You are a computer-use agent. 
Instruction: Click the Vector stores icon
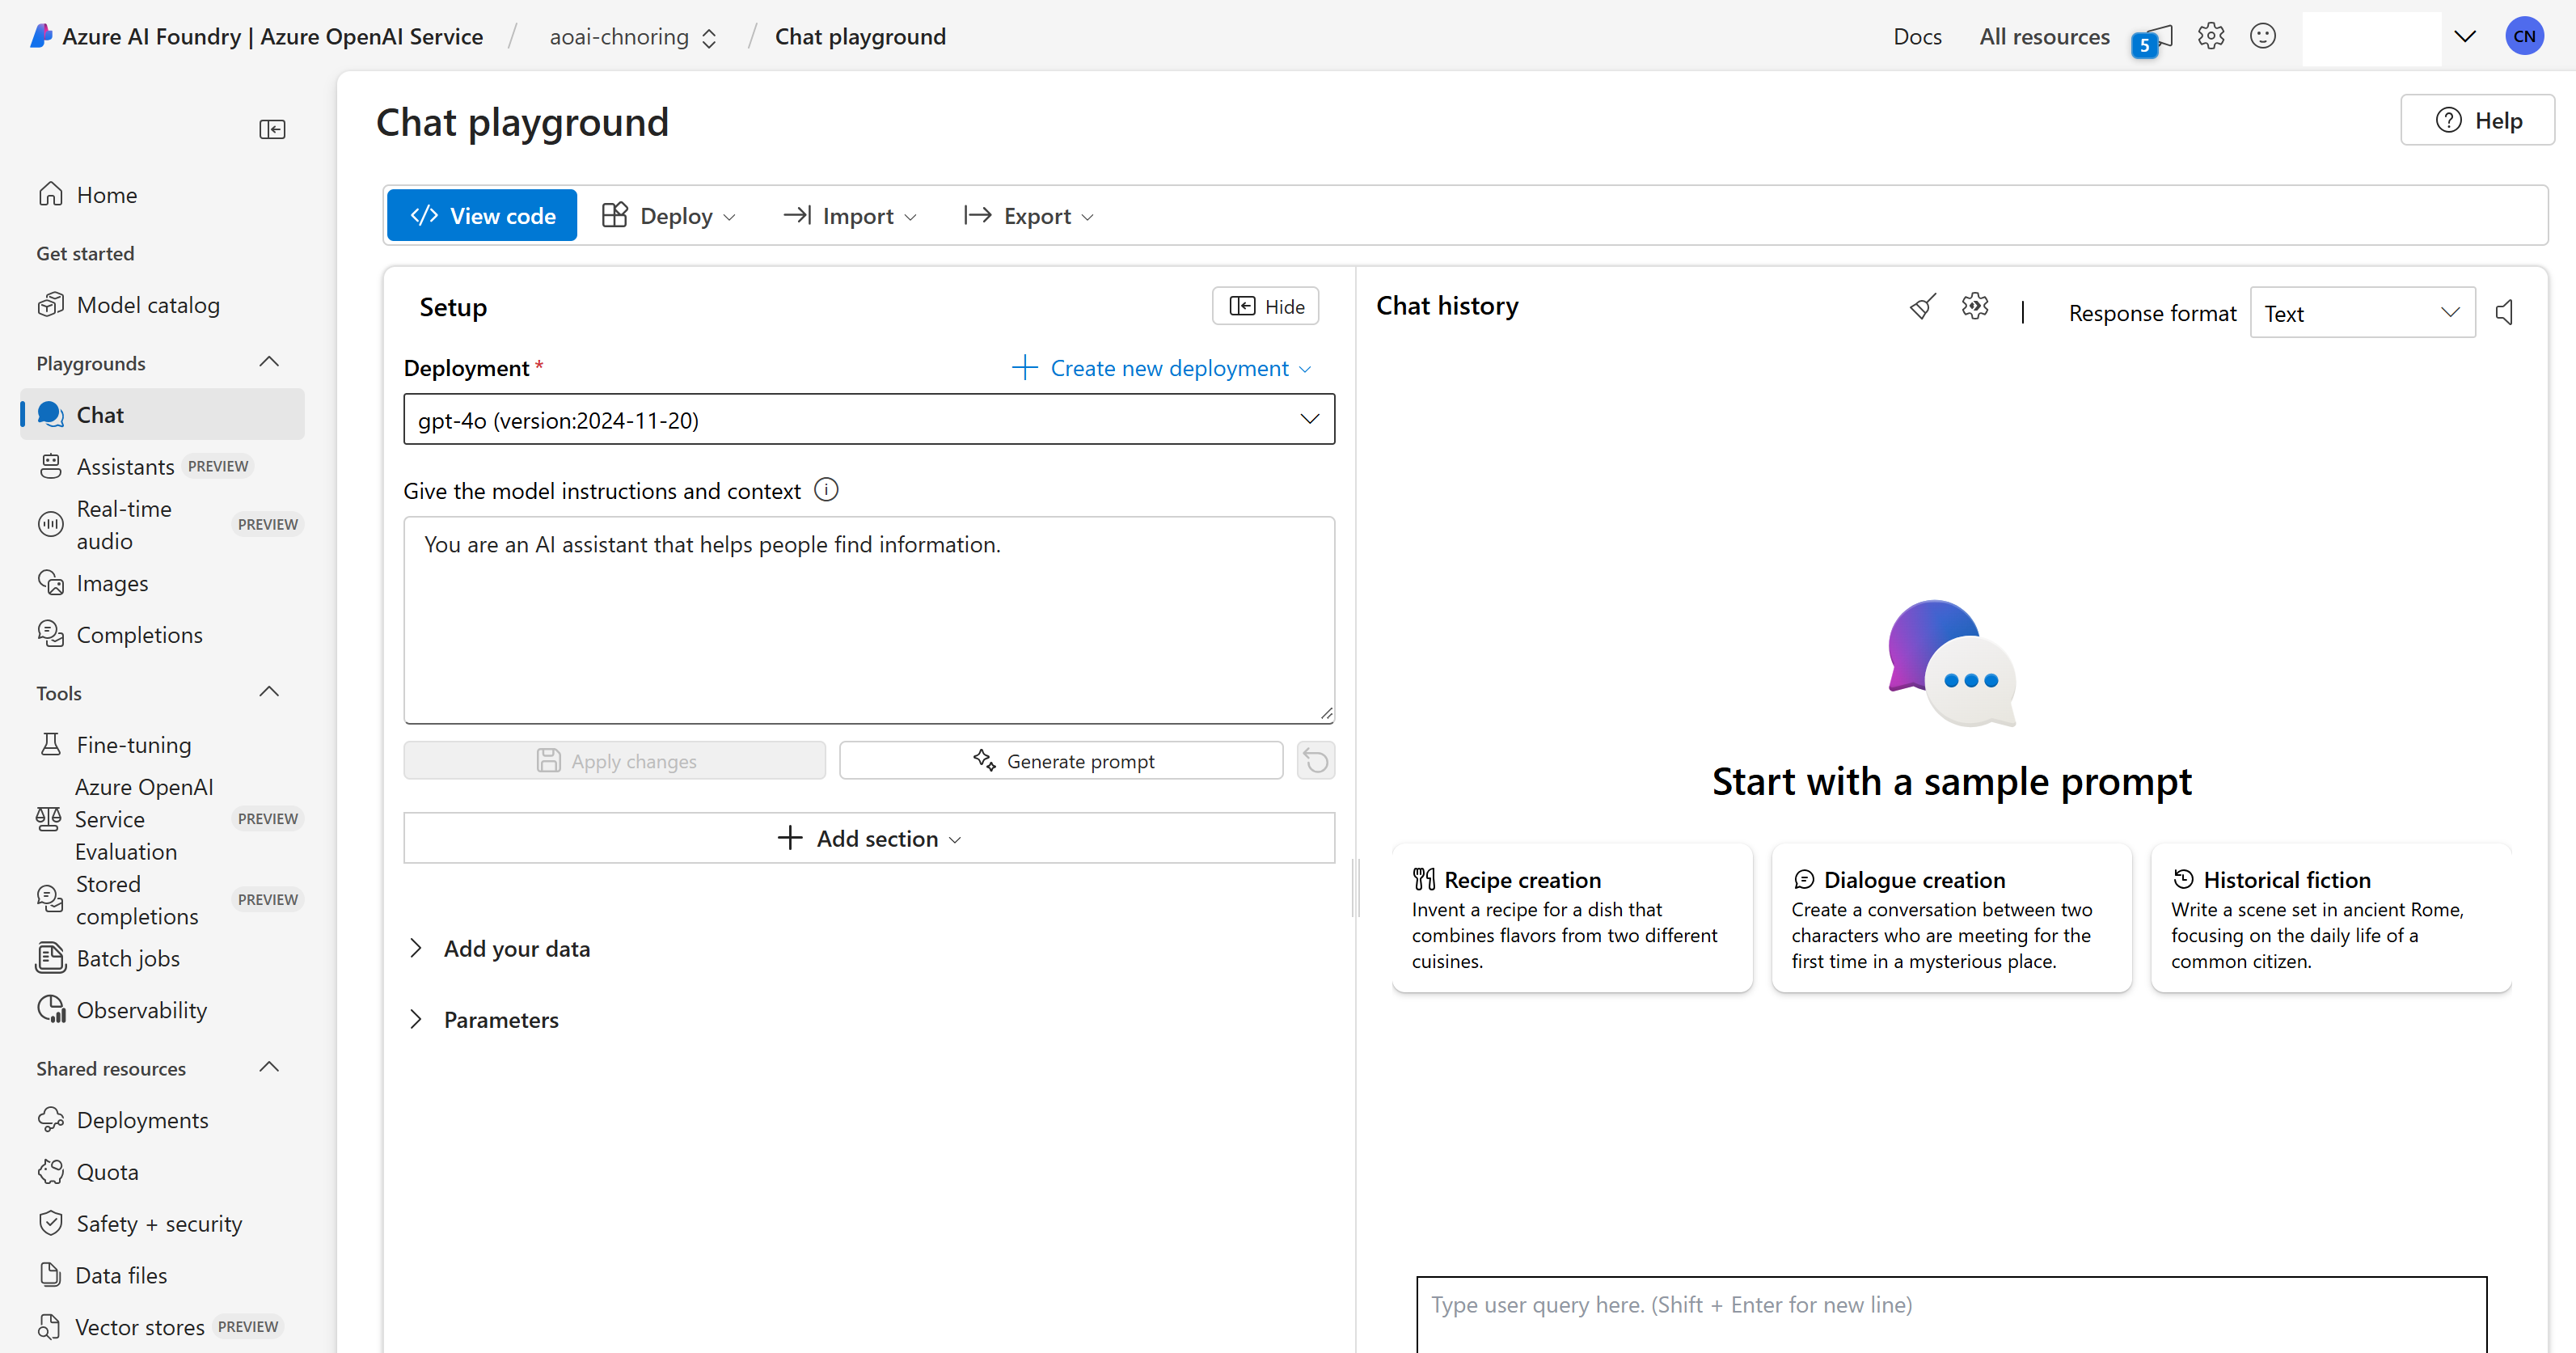tap(49, 1326)
